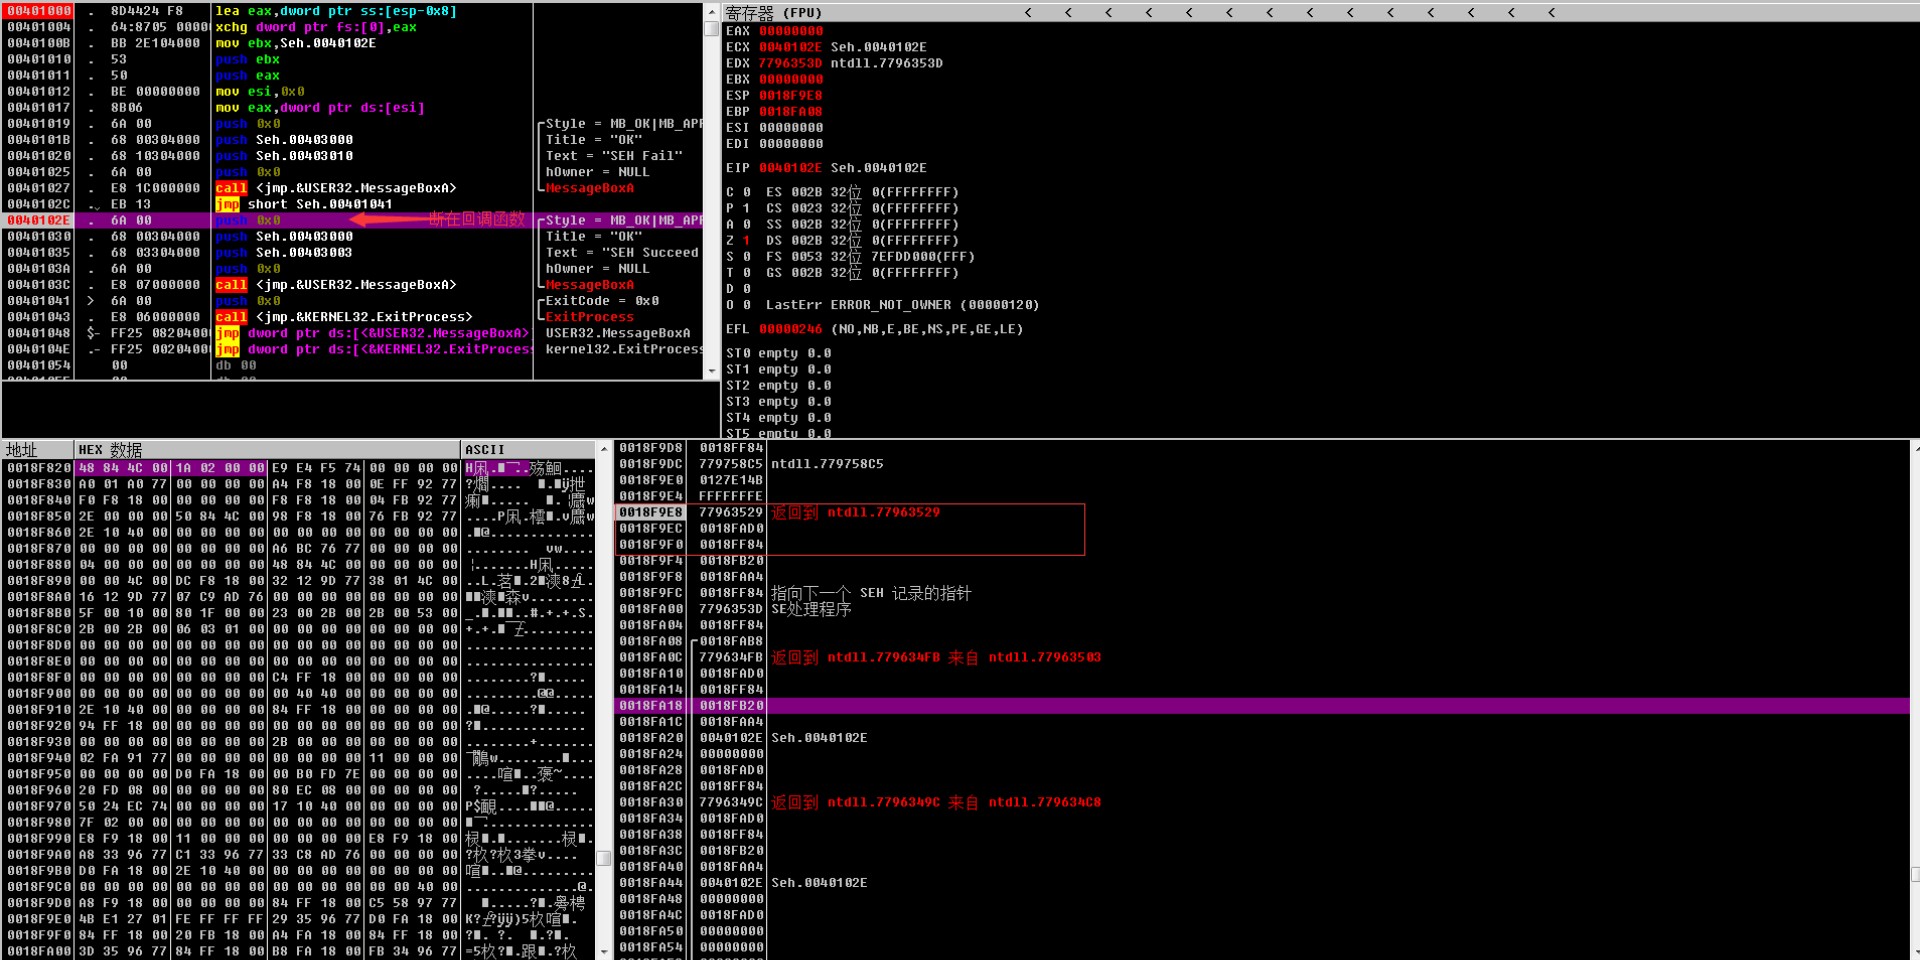Select the ECX register value 0040102E
This screenshot has width=1920, height=960.
point(791,47)
